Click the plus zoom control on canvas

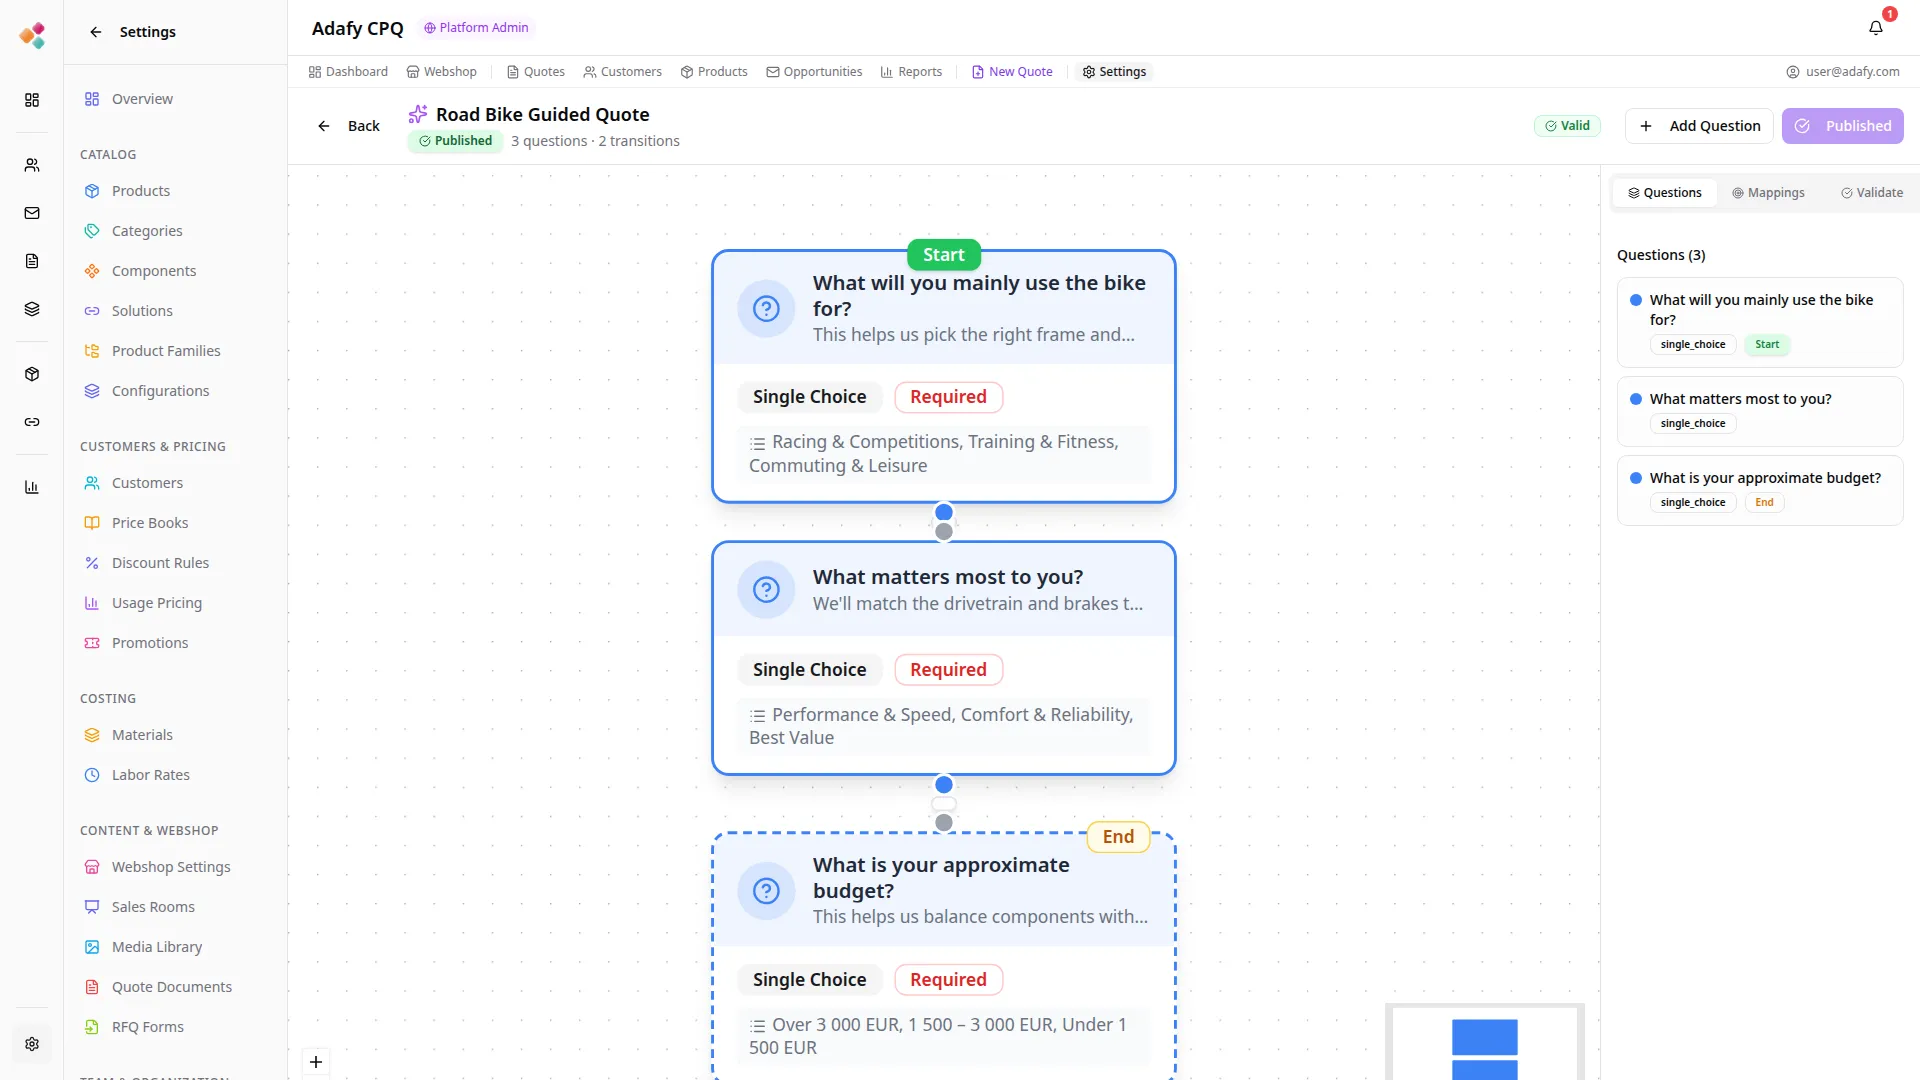click(316, 1062)
